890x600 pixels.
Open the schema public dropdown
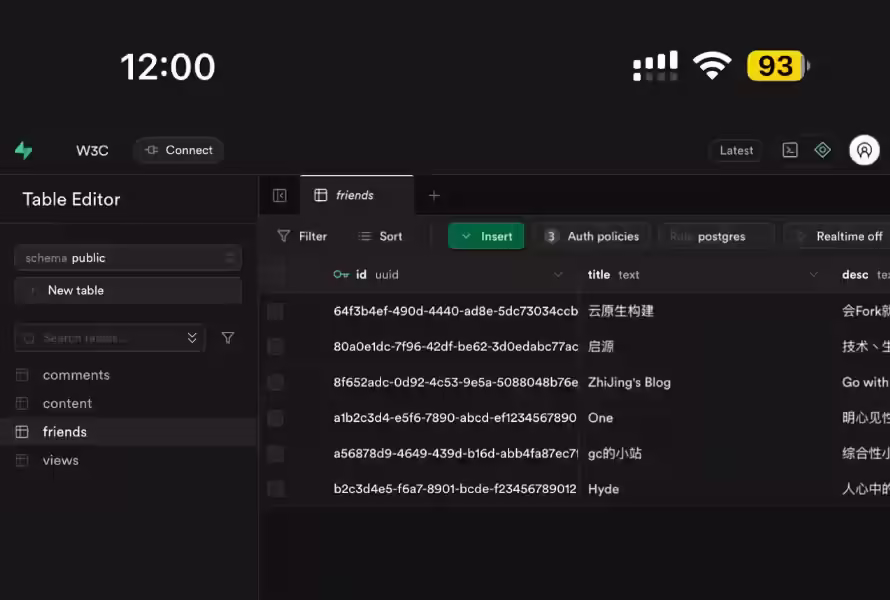128,258
